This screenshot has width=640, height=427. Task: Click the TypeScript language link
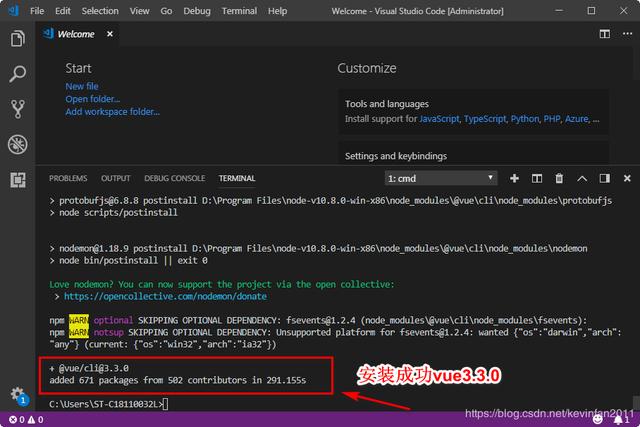coord(485,119)
